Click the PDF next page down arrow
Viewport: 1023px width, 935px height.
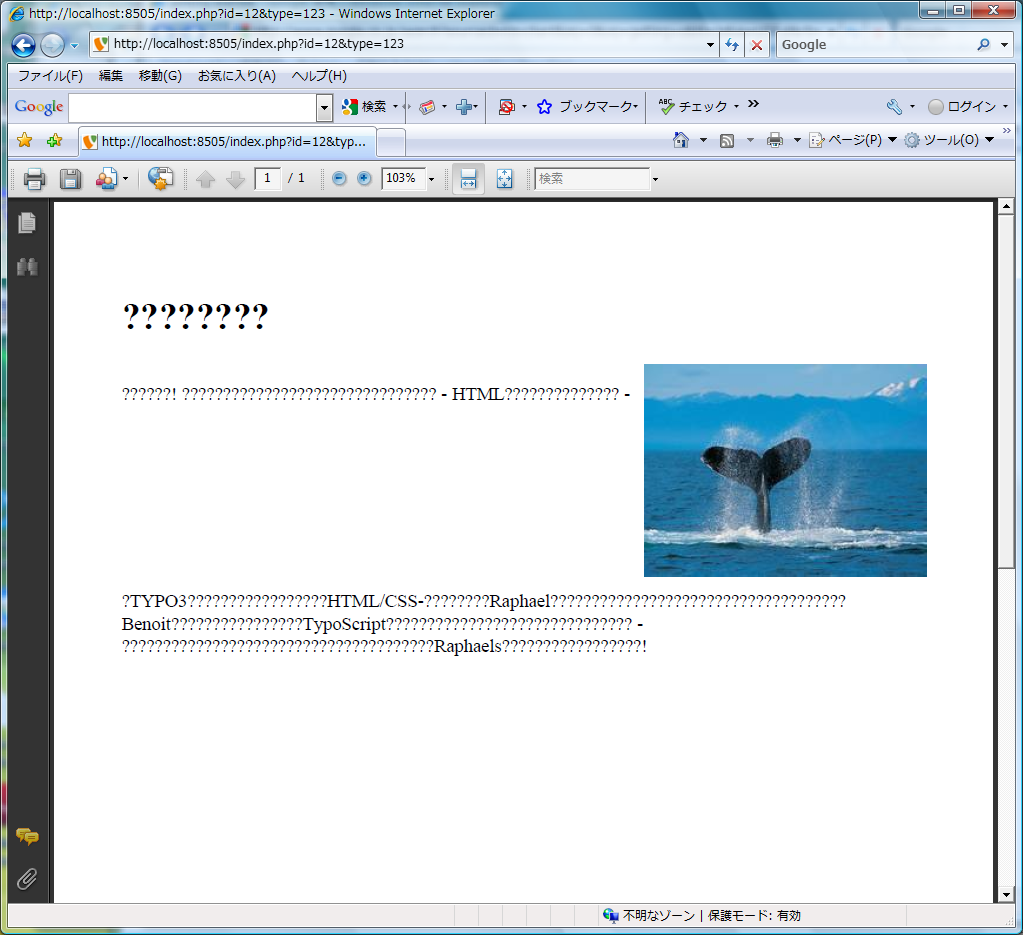235,179
